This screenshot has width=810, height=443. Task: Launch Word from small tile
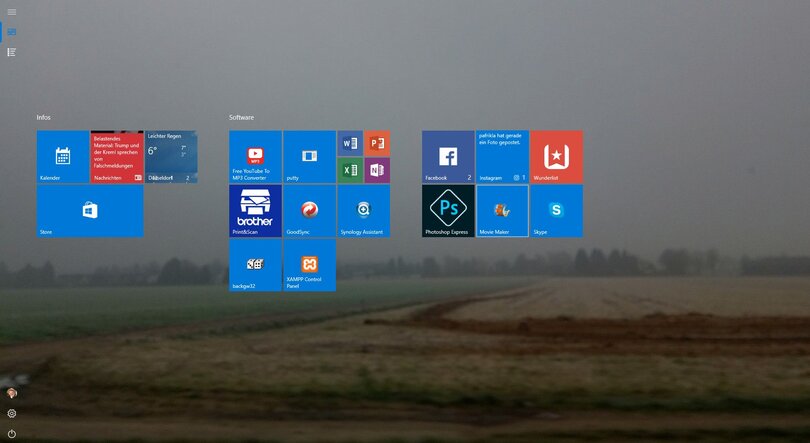(x=350, y=143)
